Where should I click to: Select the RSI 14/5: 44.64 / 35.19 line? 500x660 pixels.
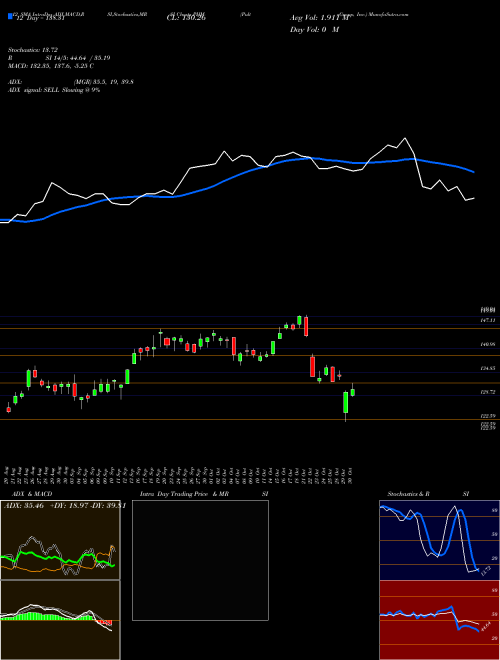[59, 58]
